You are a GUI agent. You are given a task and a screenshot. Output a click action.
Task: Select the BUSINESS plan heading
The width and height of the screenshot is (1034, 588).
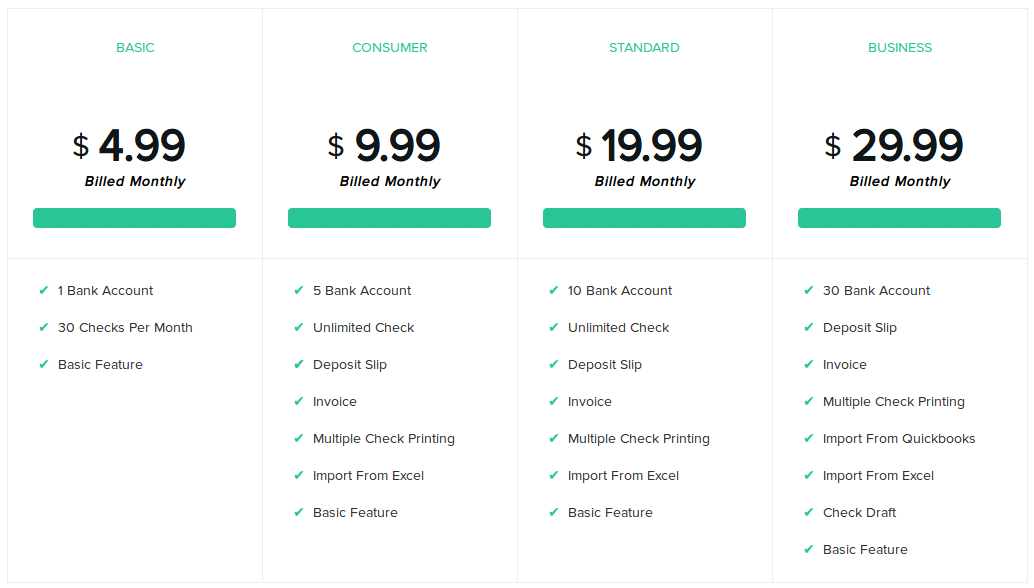(900, 48)
